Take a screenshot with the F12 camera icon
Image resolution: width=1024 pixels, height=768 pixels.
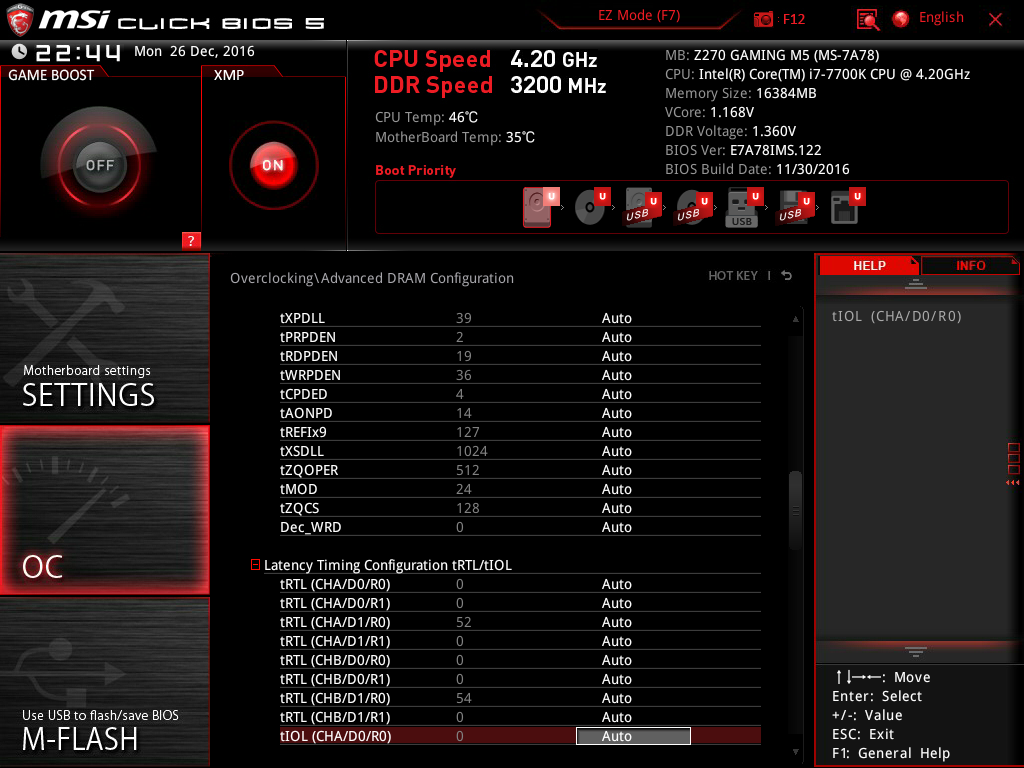point(763,19)
